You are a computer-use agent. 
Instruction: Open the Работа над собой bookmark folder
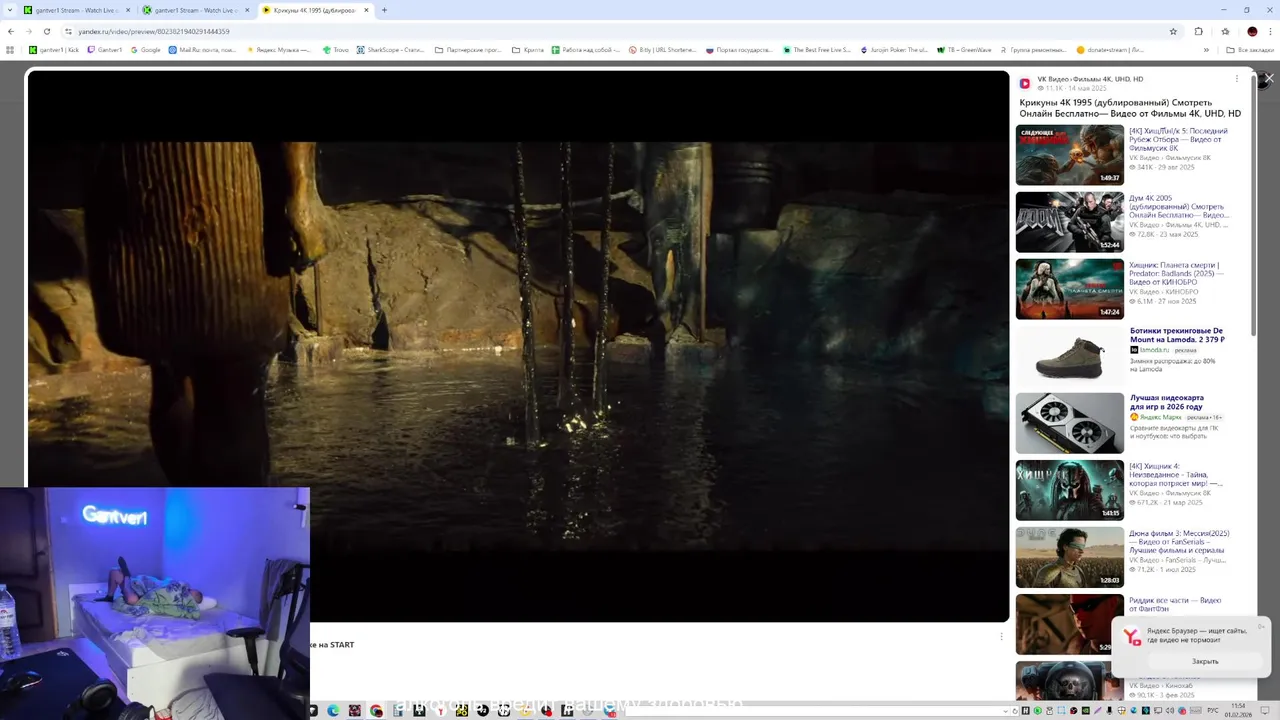tap(586, 49)
